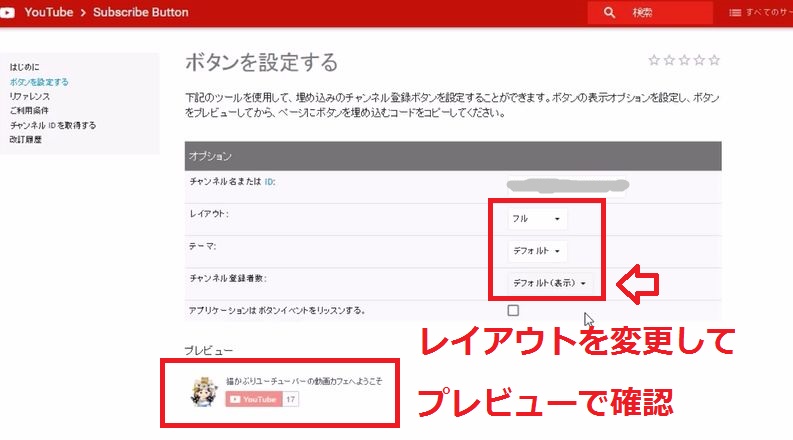
Task: Open チャンネル ID を取得する sidebar link
Action: (52, 125)
